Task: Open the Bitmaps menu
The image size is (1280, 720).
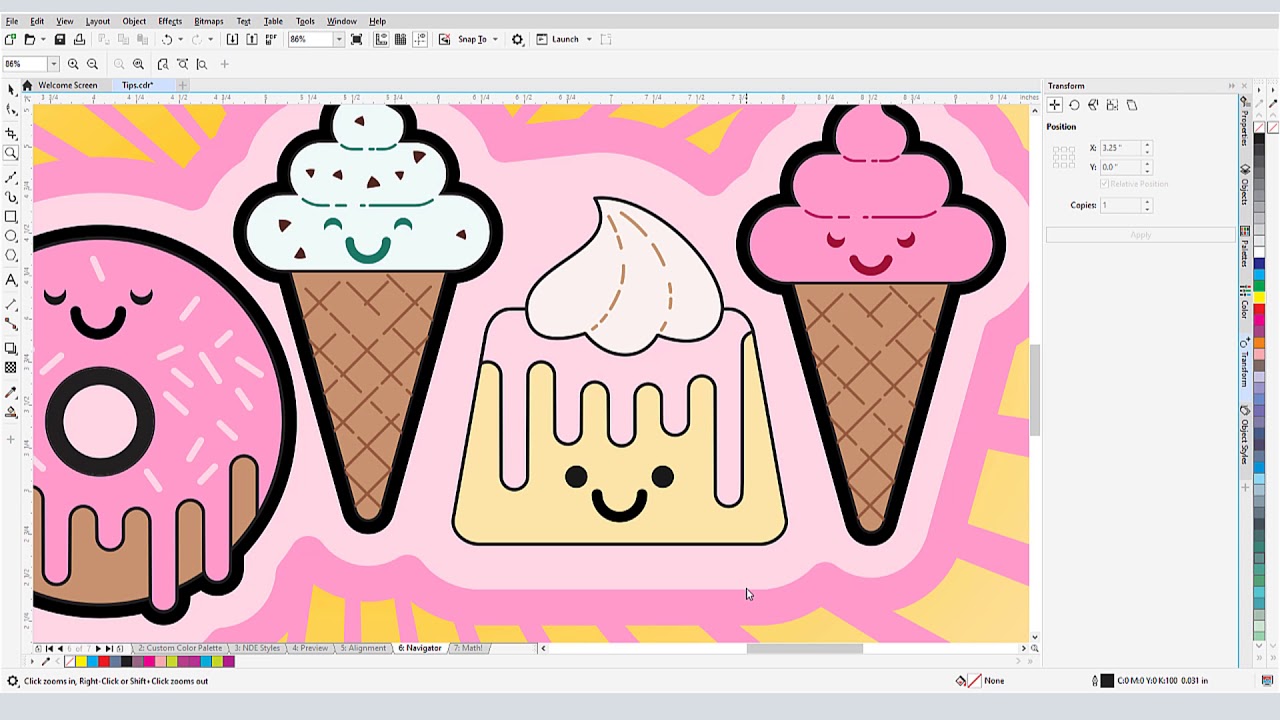Action: pos(208,21)
